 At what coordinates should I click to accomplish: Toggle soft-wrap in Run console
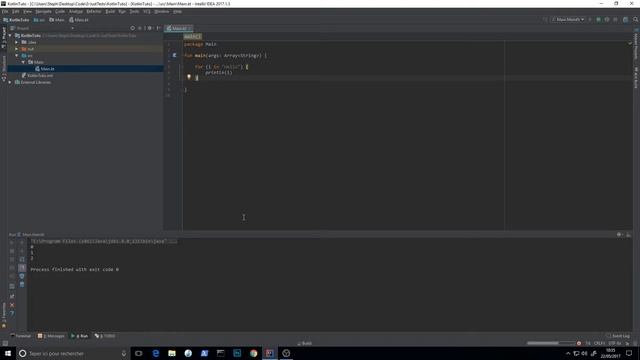(x=22, y=259)
